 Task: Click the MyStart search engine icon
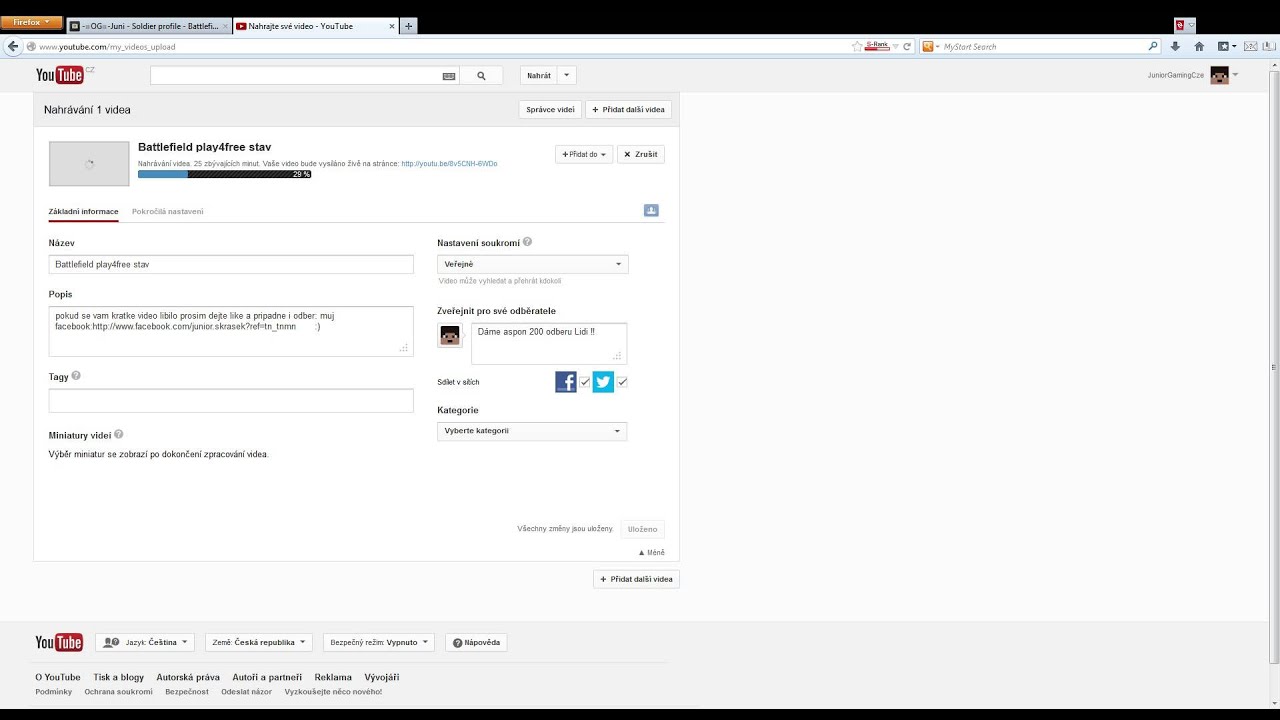point(929,46)
